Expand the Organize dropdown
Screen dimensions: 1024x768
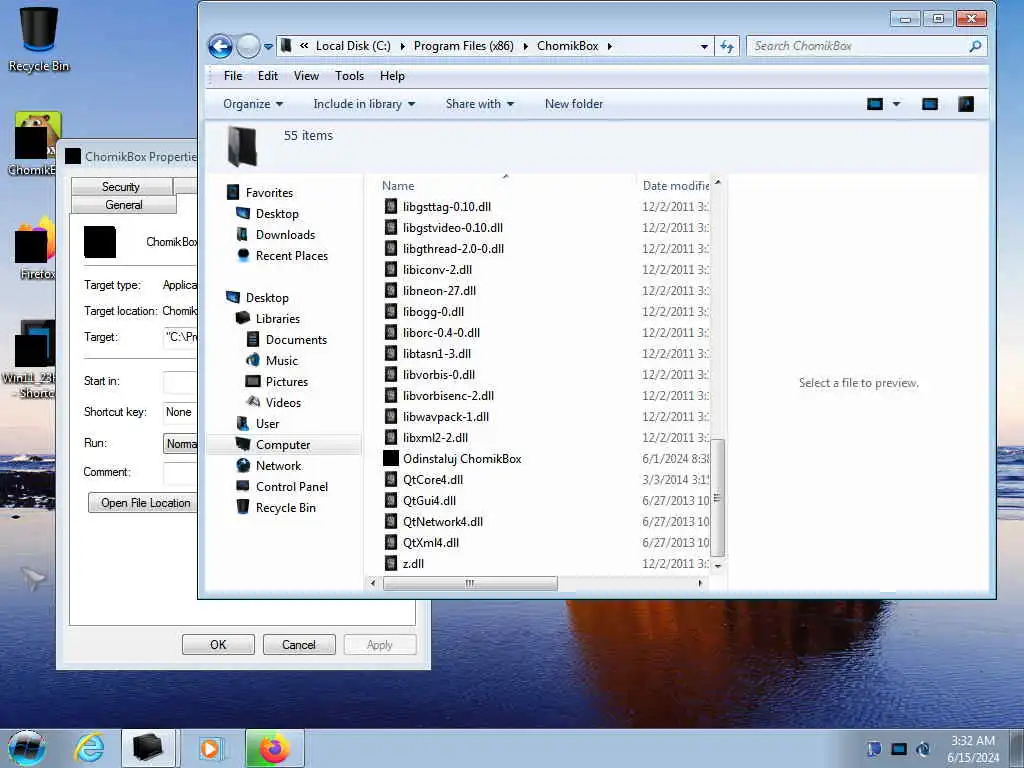coord(253,104)
